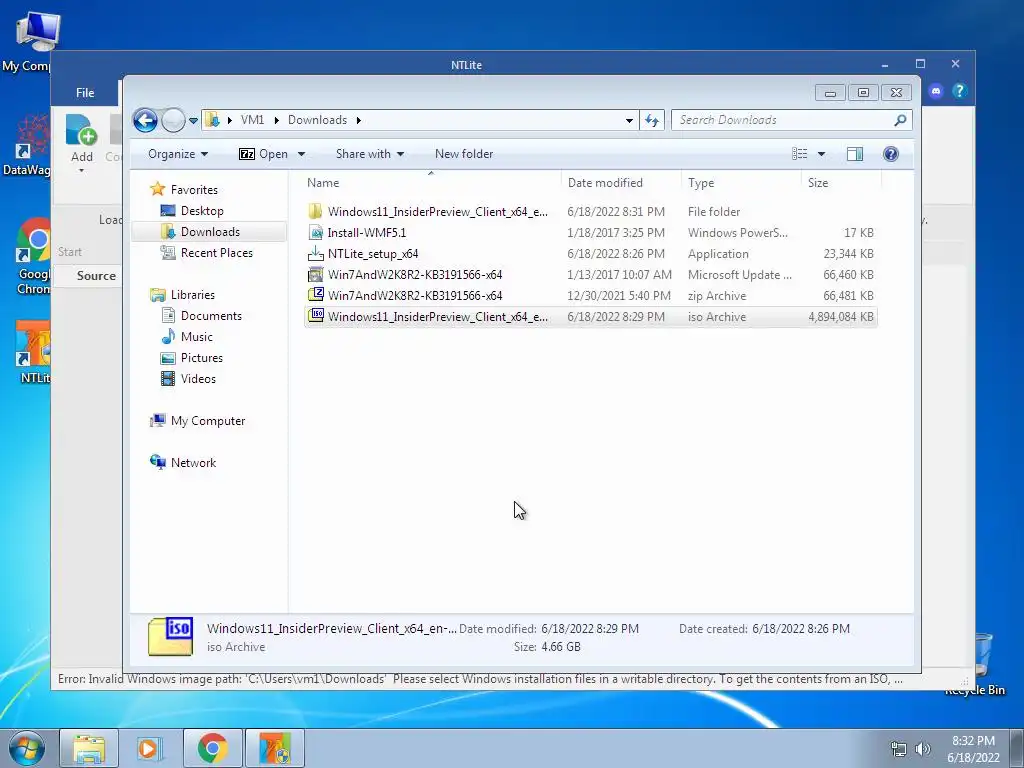The image size is (1024, 768).
Task: Select Downloads in navigation pane
Action: click(x=210, y=231)
